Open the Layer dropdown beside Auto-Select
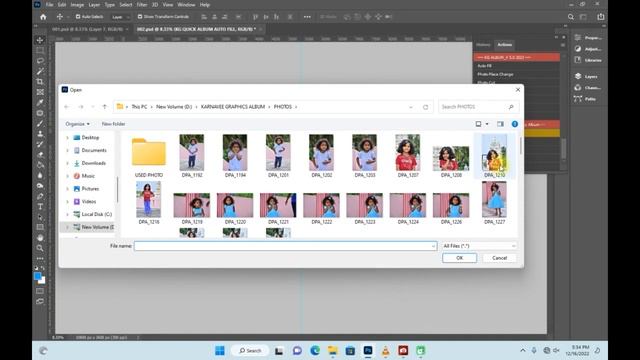The image size is (640, 360). pyautogui.click(x=121, y=17)
